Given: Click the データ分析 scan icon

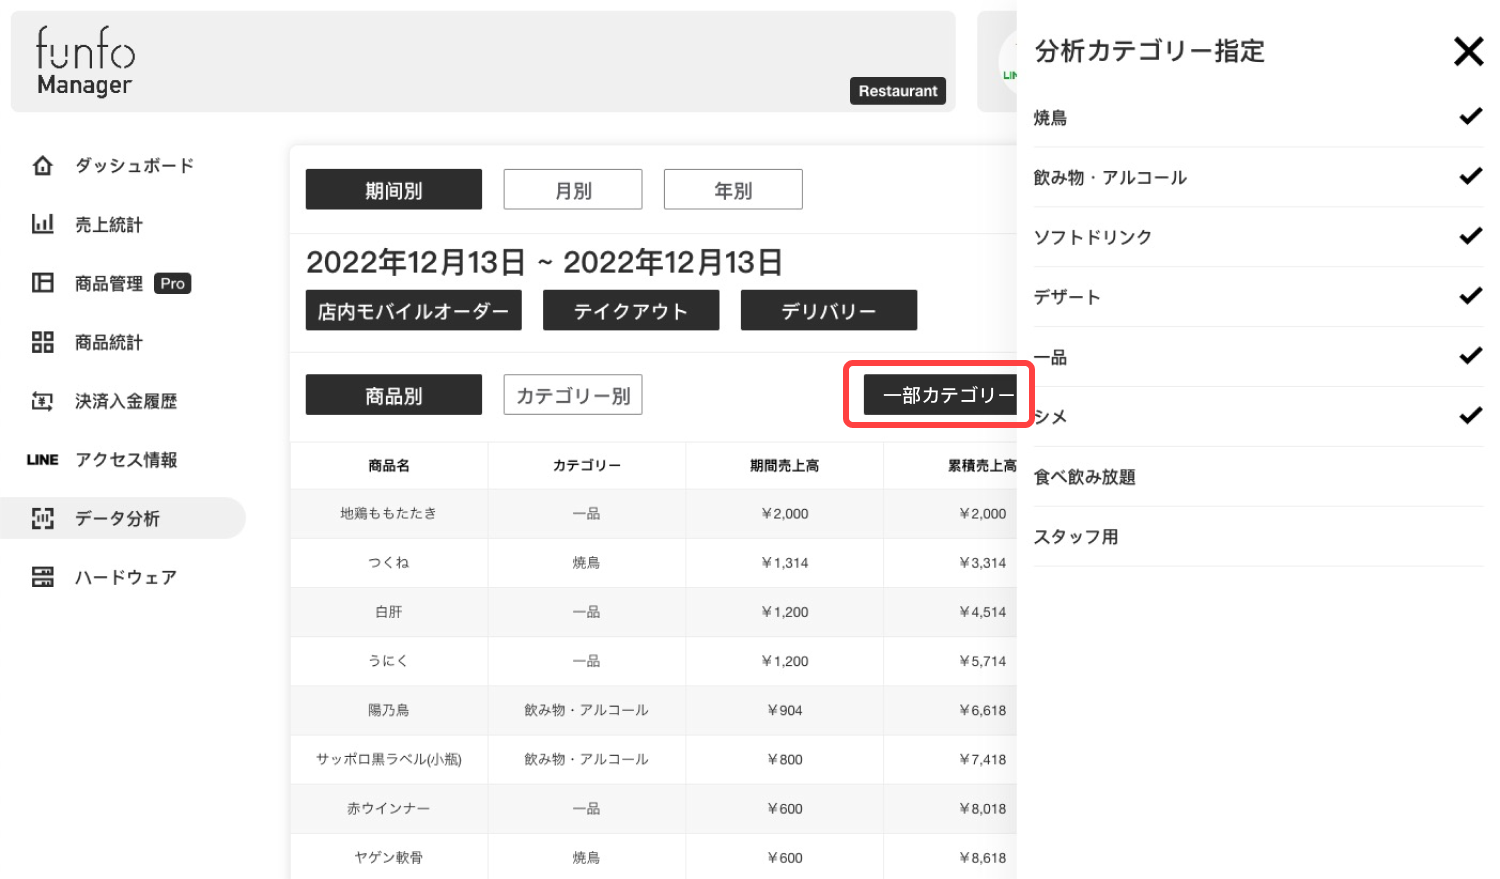Looking at the screenshot, I should tap(43, 518).
